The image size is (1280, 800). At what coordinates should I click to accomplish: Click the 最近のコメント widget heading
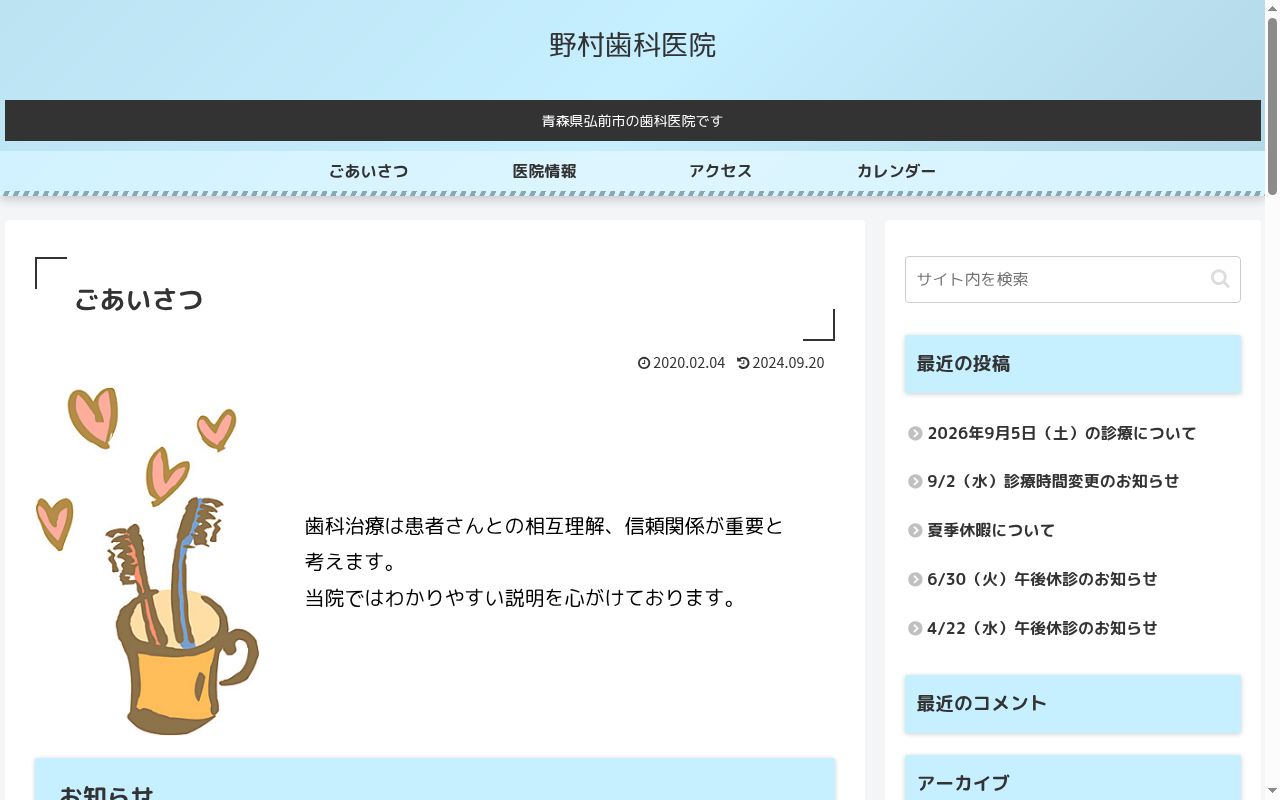1073,703
